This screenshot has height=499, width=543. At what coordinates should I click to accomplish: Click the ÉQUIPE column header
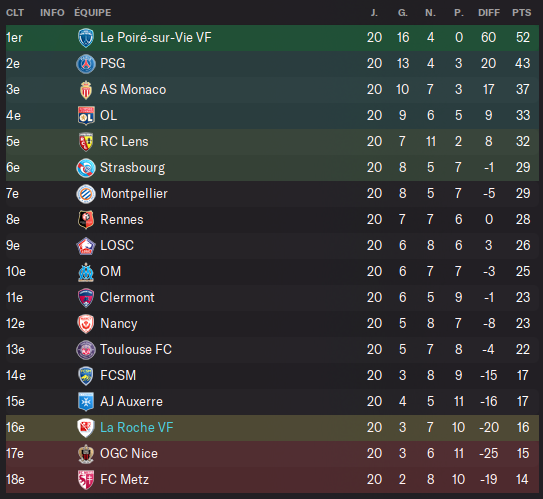coord(93,12)
